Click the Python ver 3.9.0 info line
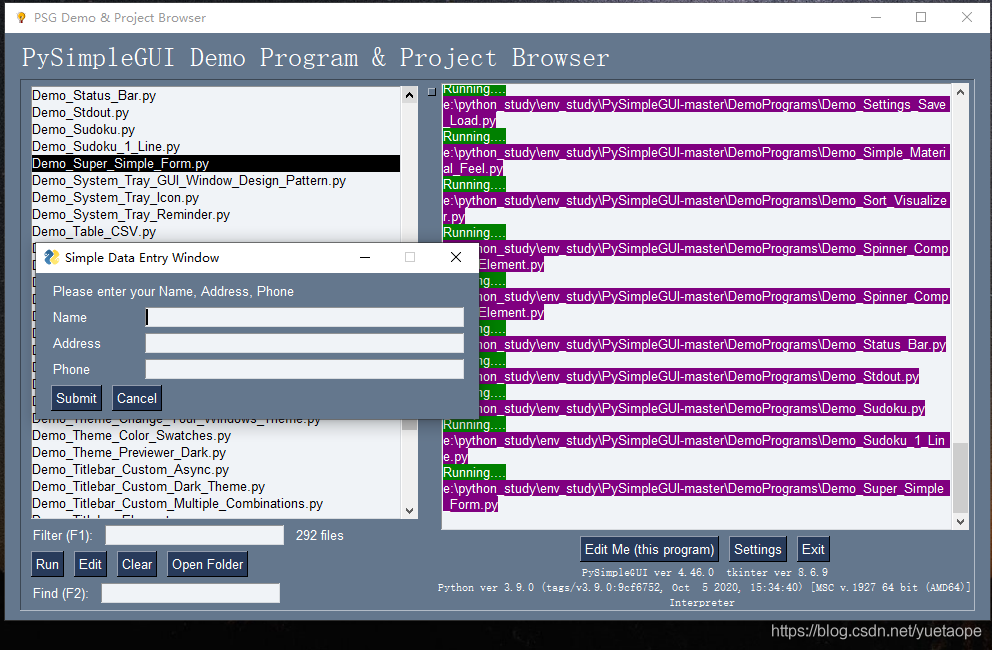 pyautogui.click(x=704, y=587)
